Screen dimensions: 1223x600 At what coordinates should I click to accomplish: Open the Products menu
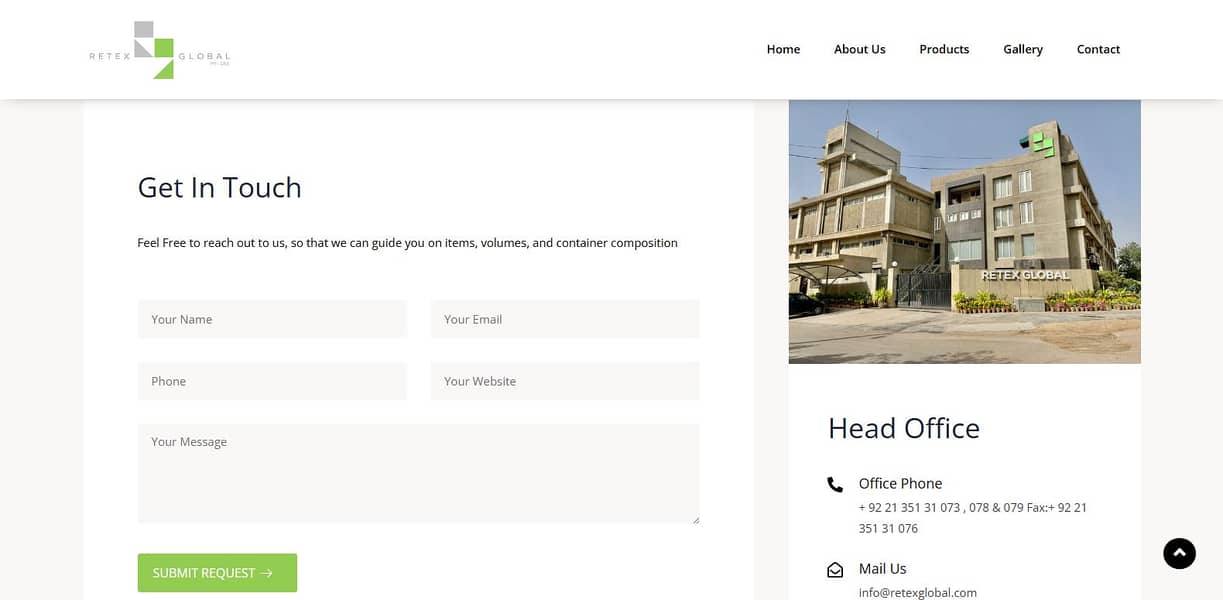point(944,49)
